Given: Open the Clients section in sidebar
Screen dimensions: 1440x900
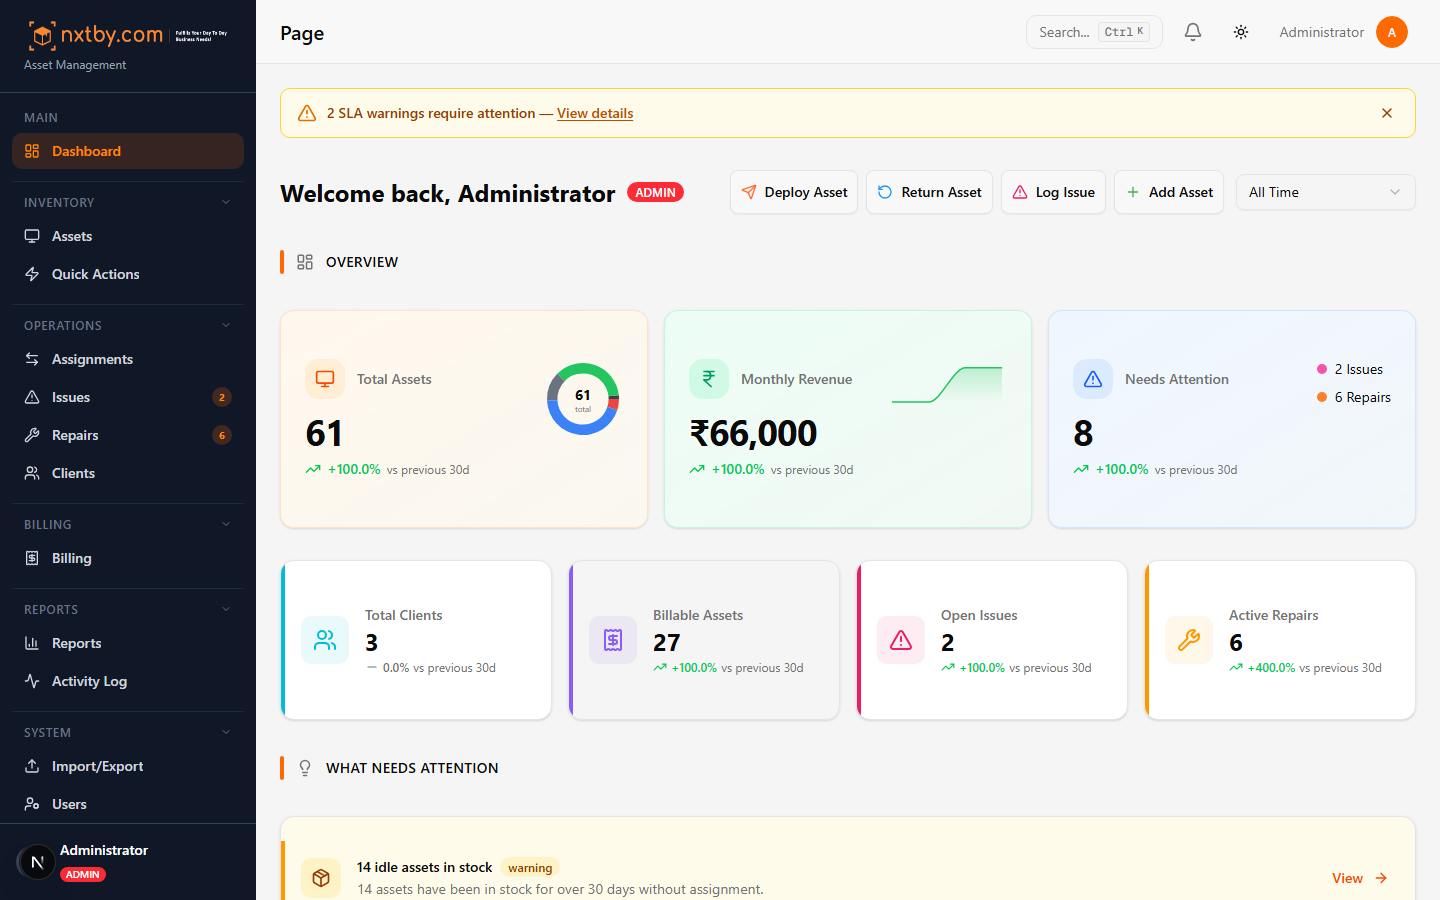Looking at the screenshot, I should 74,473.
